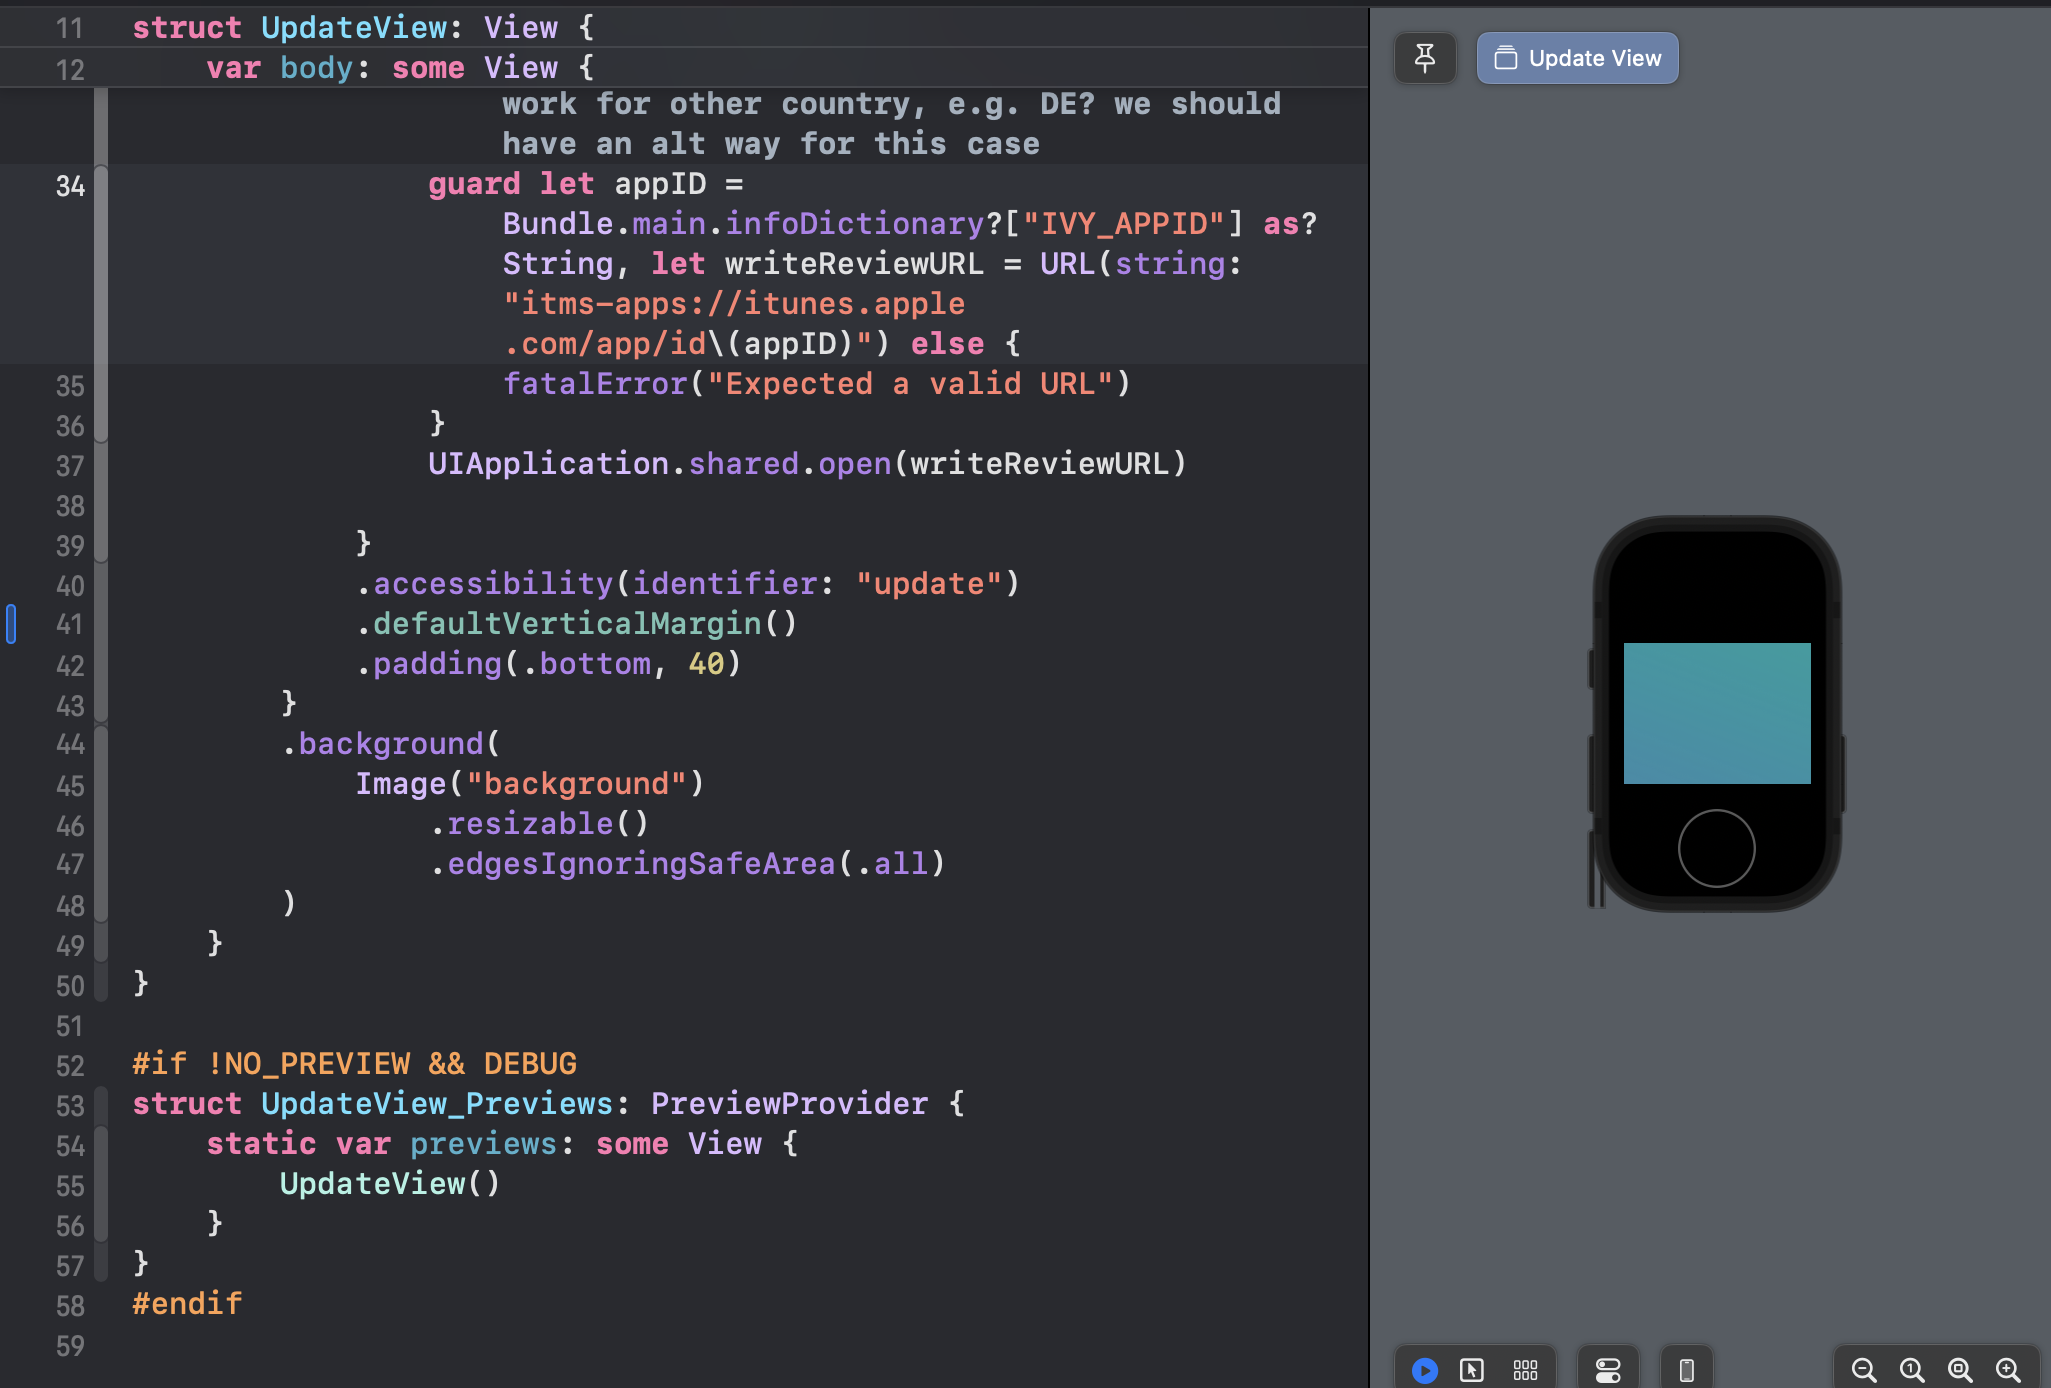Click line number 41 in the gutter

pos(69,625)
